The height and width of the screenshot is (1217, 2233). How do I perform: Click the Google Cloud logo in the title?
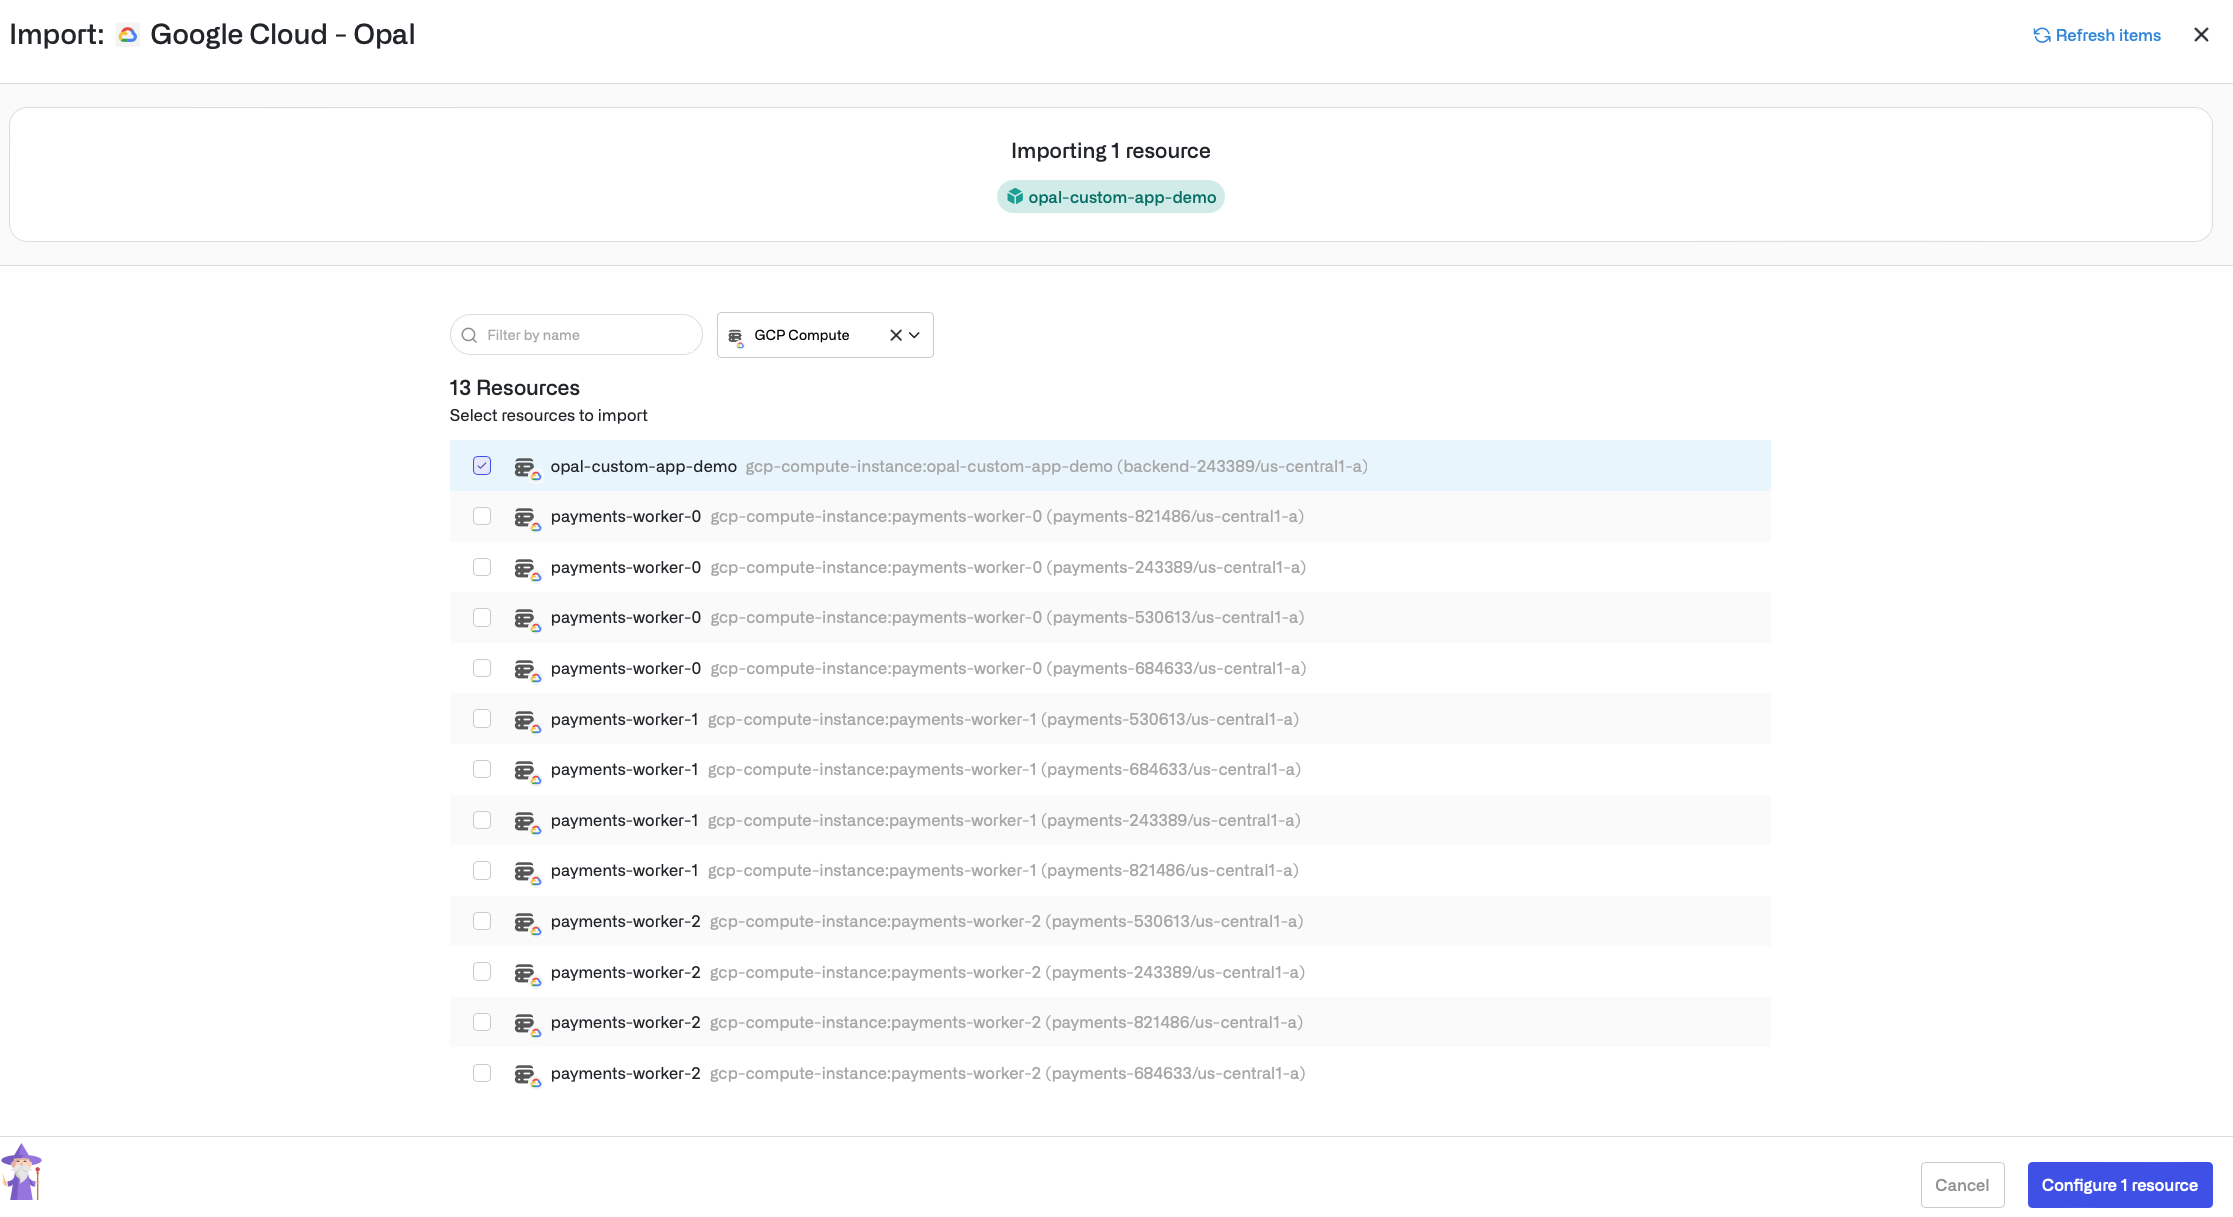pos(128,35)
